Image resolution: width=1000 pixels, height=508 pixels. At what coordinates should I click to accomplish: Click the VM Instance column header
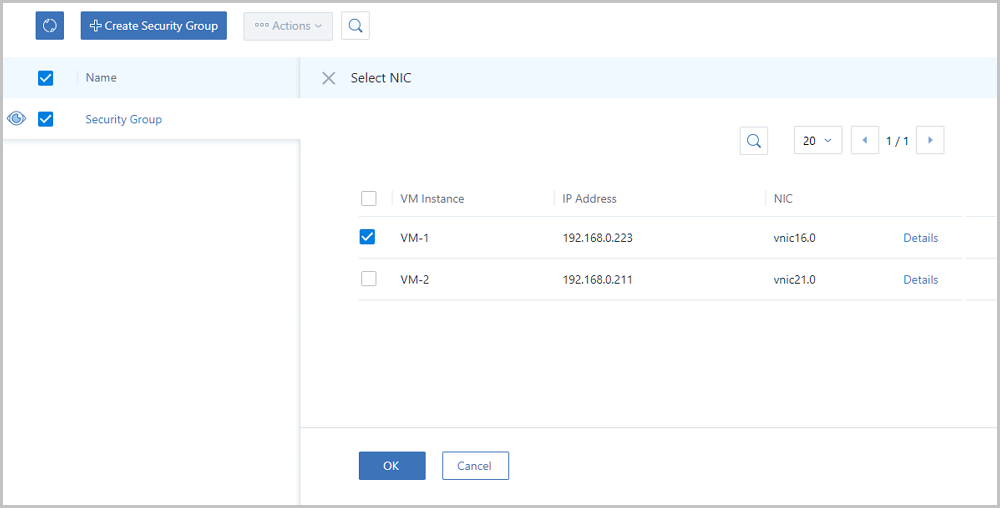click(432, 199)
